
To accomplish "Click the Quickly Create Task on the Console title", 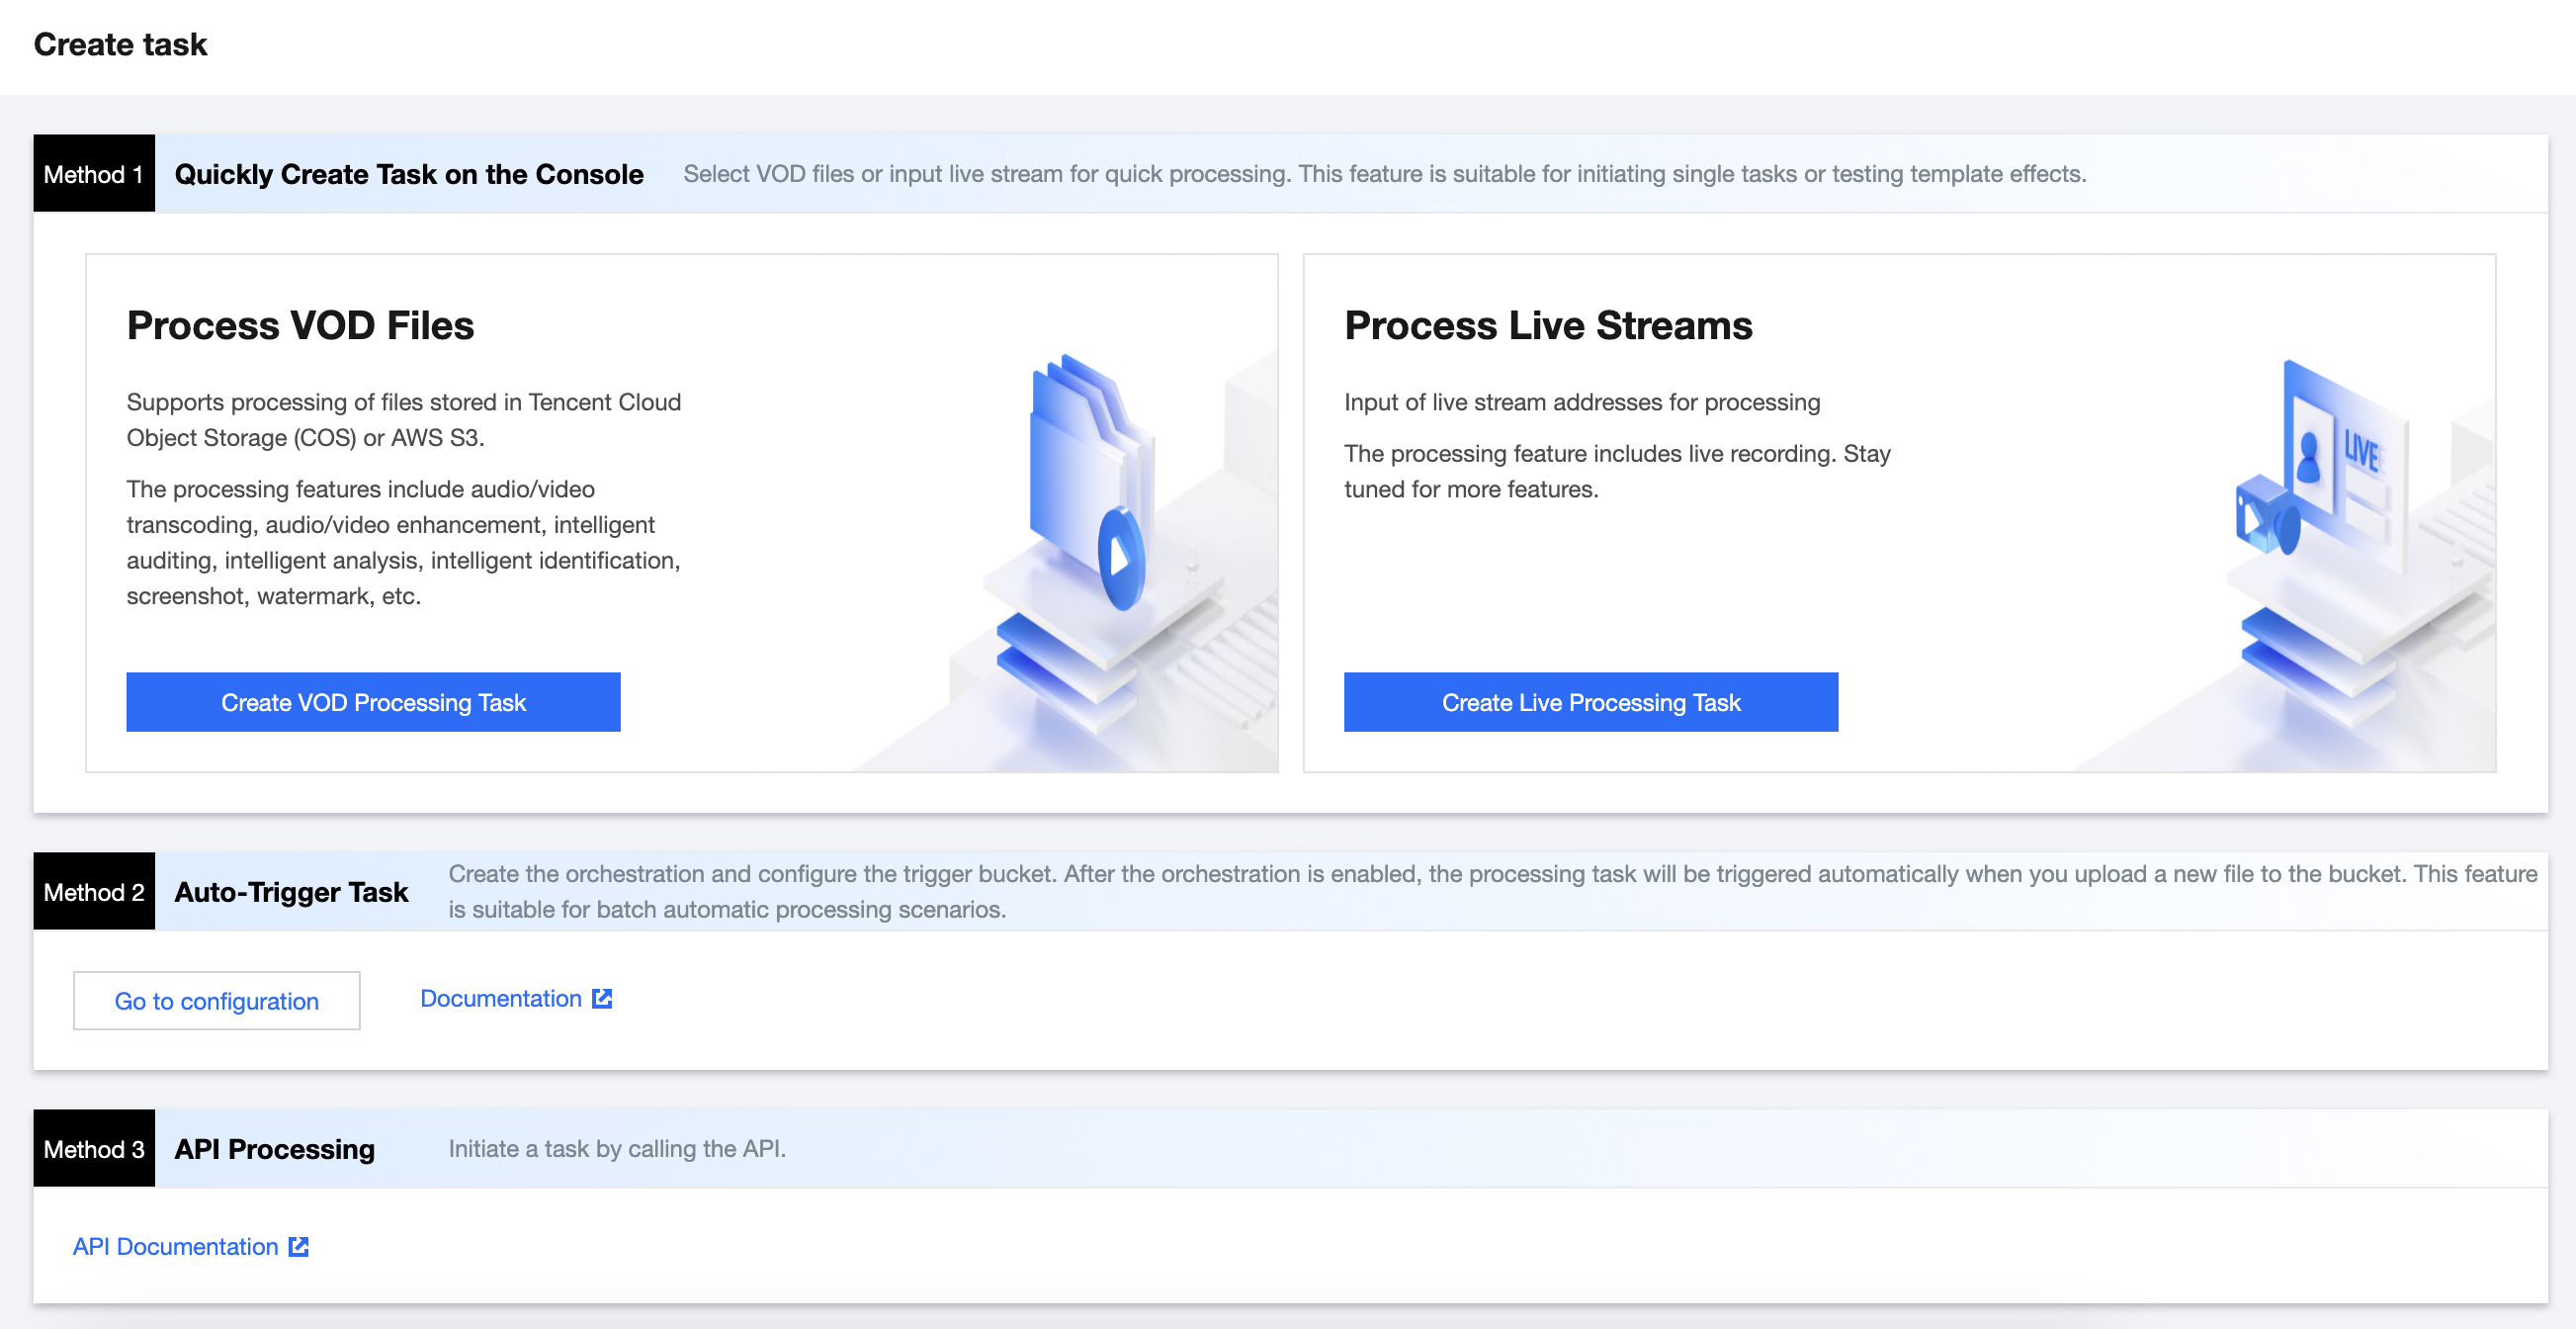I will (x=408, y=174).
